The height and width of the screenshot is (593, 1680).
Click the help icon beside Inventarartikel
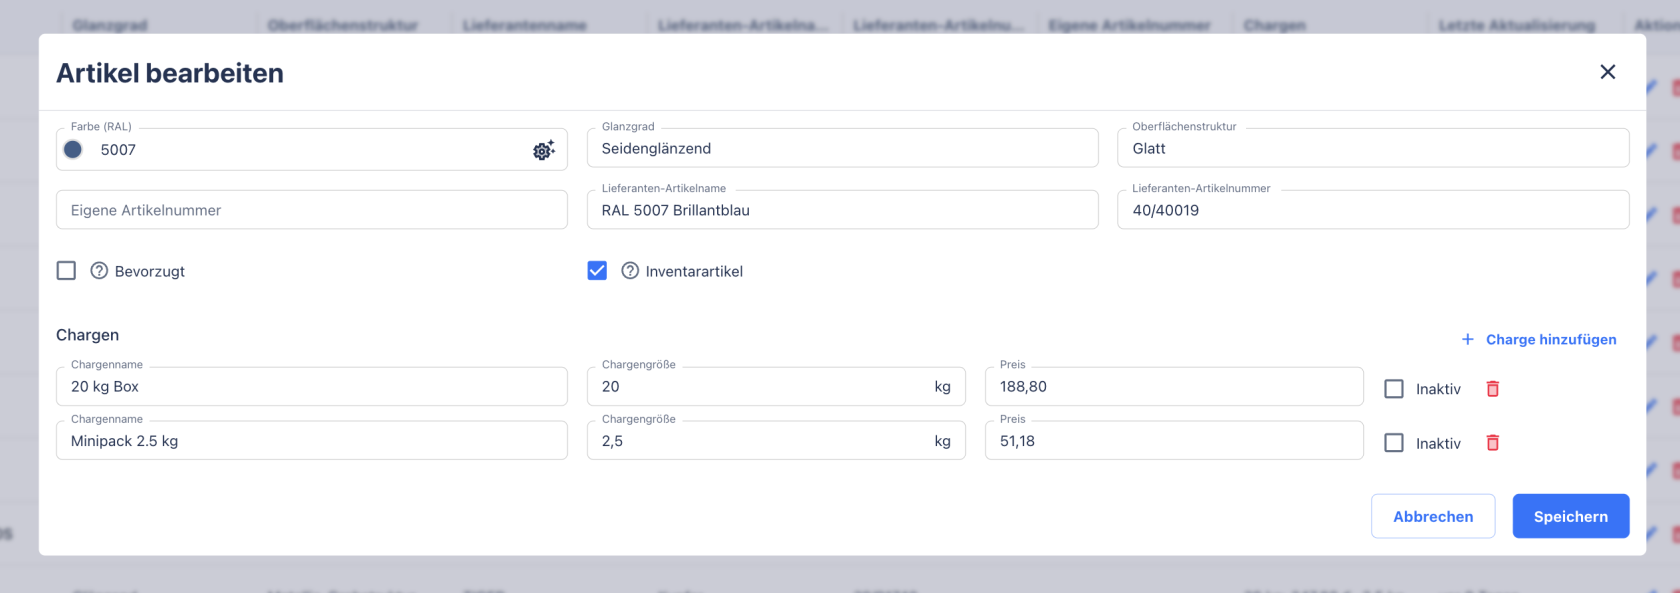(630, 271)
